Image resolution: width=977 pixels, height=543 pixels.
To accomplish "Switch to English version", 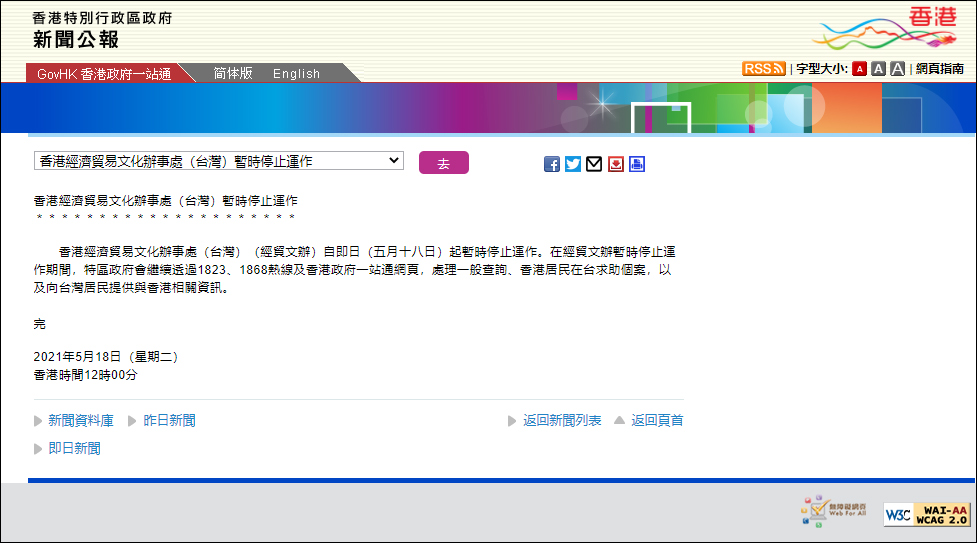I will point(296,74).
